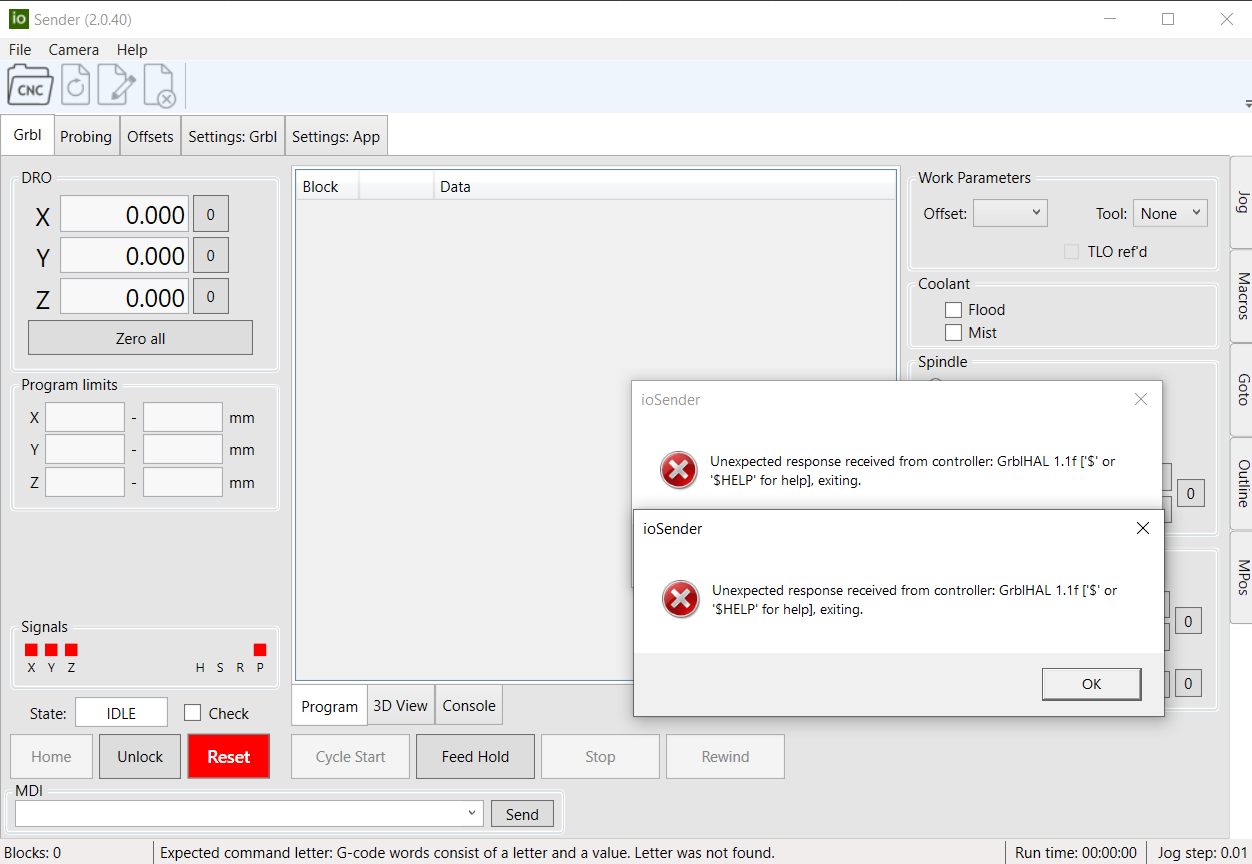Click the Z DRO position field
Screen dimensions: 1252x864
[124, 297]
